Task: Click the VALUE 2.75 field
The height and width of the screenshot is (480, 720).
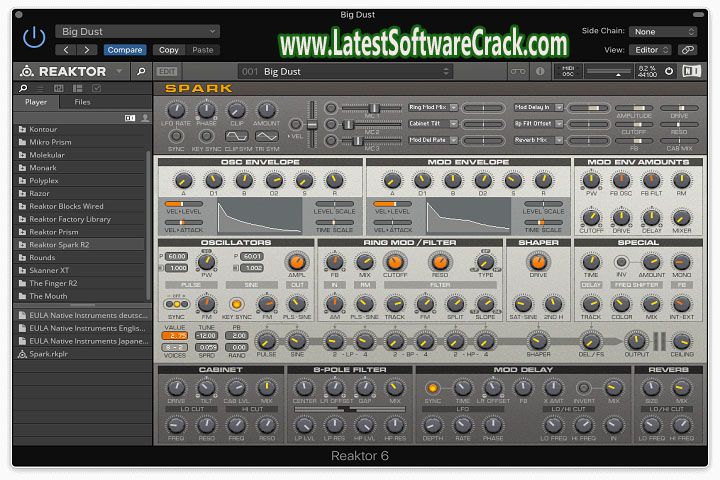Action: (x=174, y=336)
